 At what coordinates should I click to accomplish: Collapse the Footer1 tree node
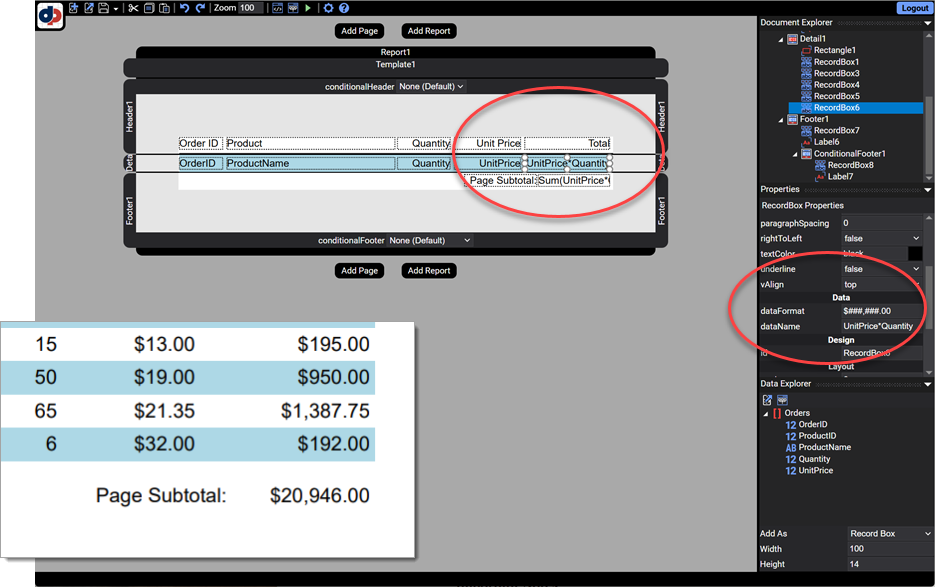(781, 119)
